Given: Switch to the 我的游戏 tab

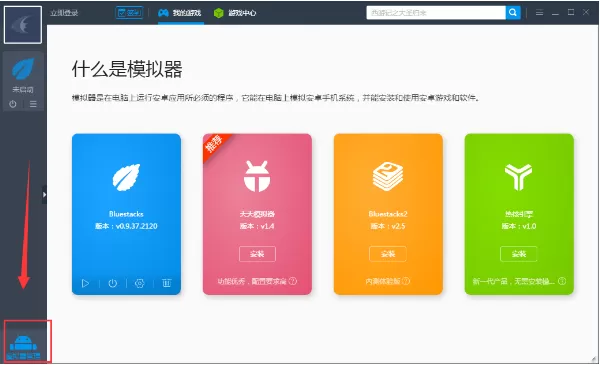Looking at the screenshot, I should point(180,13).
